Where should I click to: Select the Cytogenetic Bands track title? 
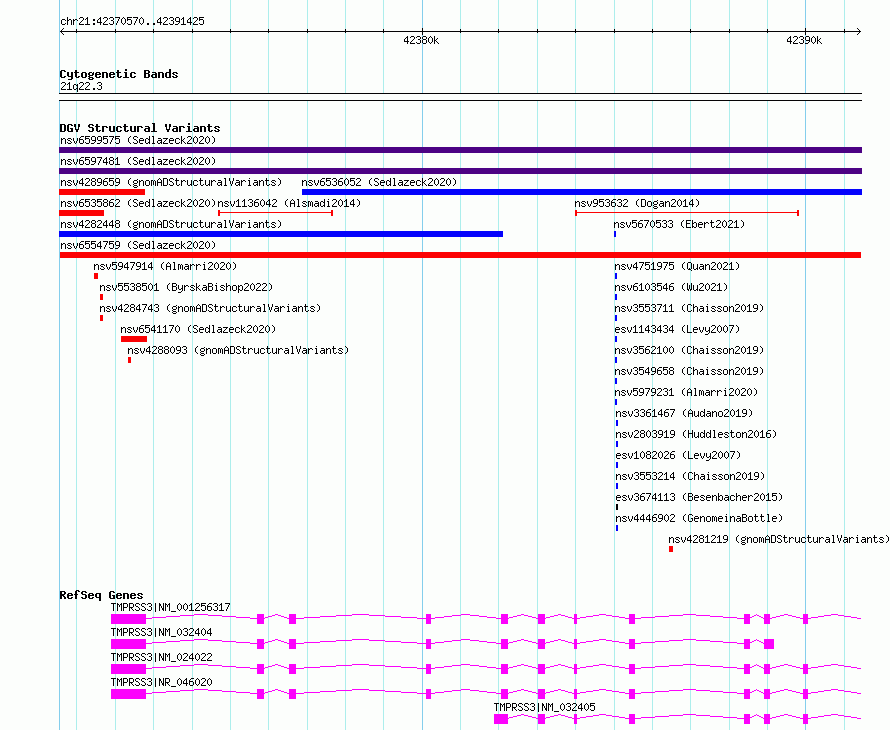(119, 74)
